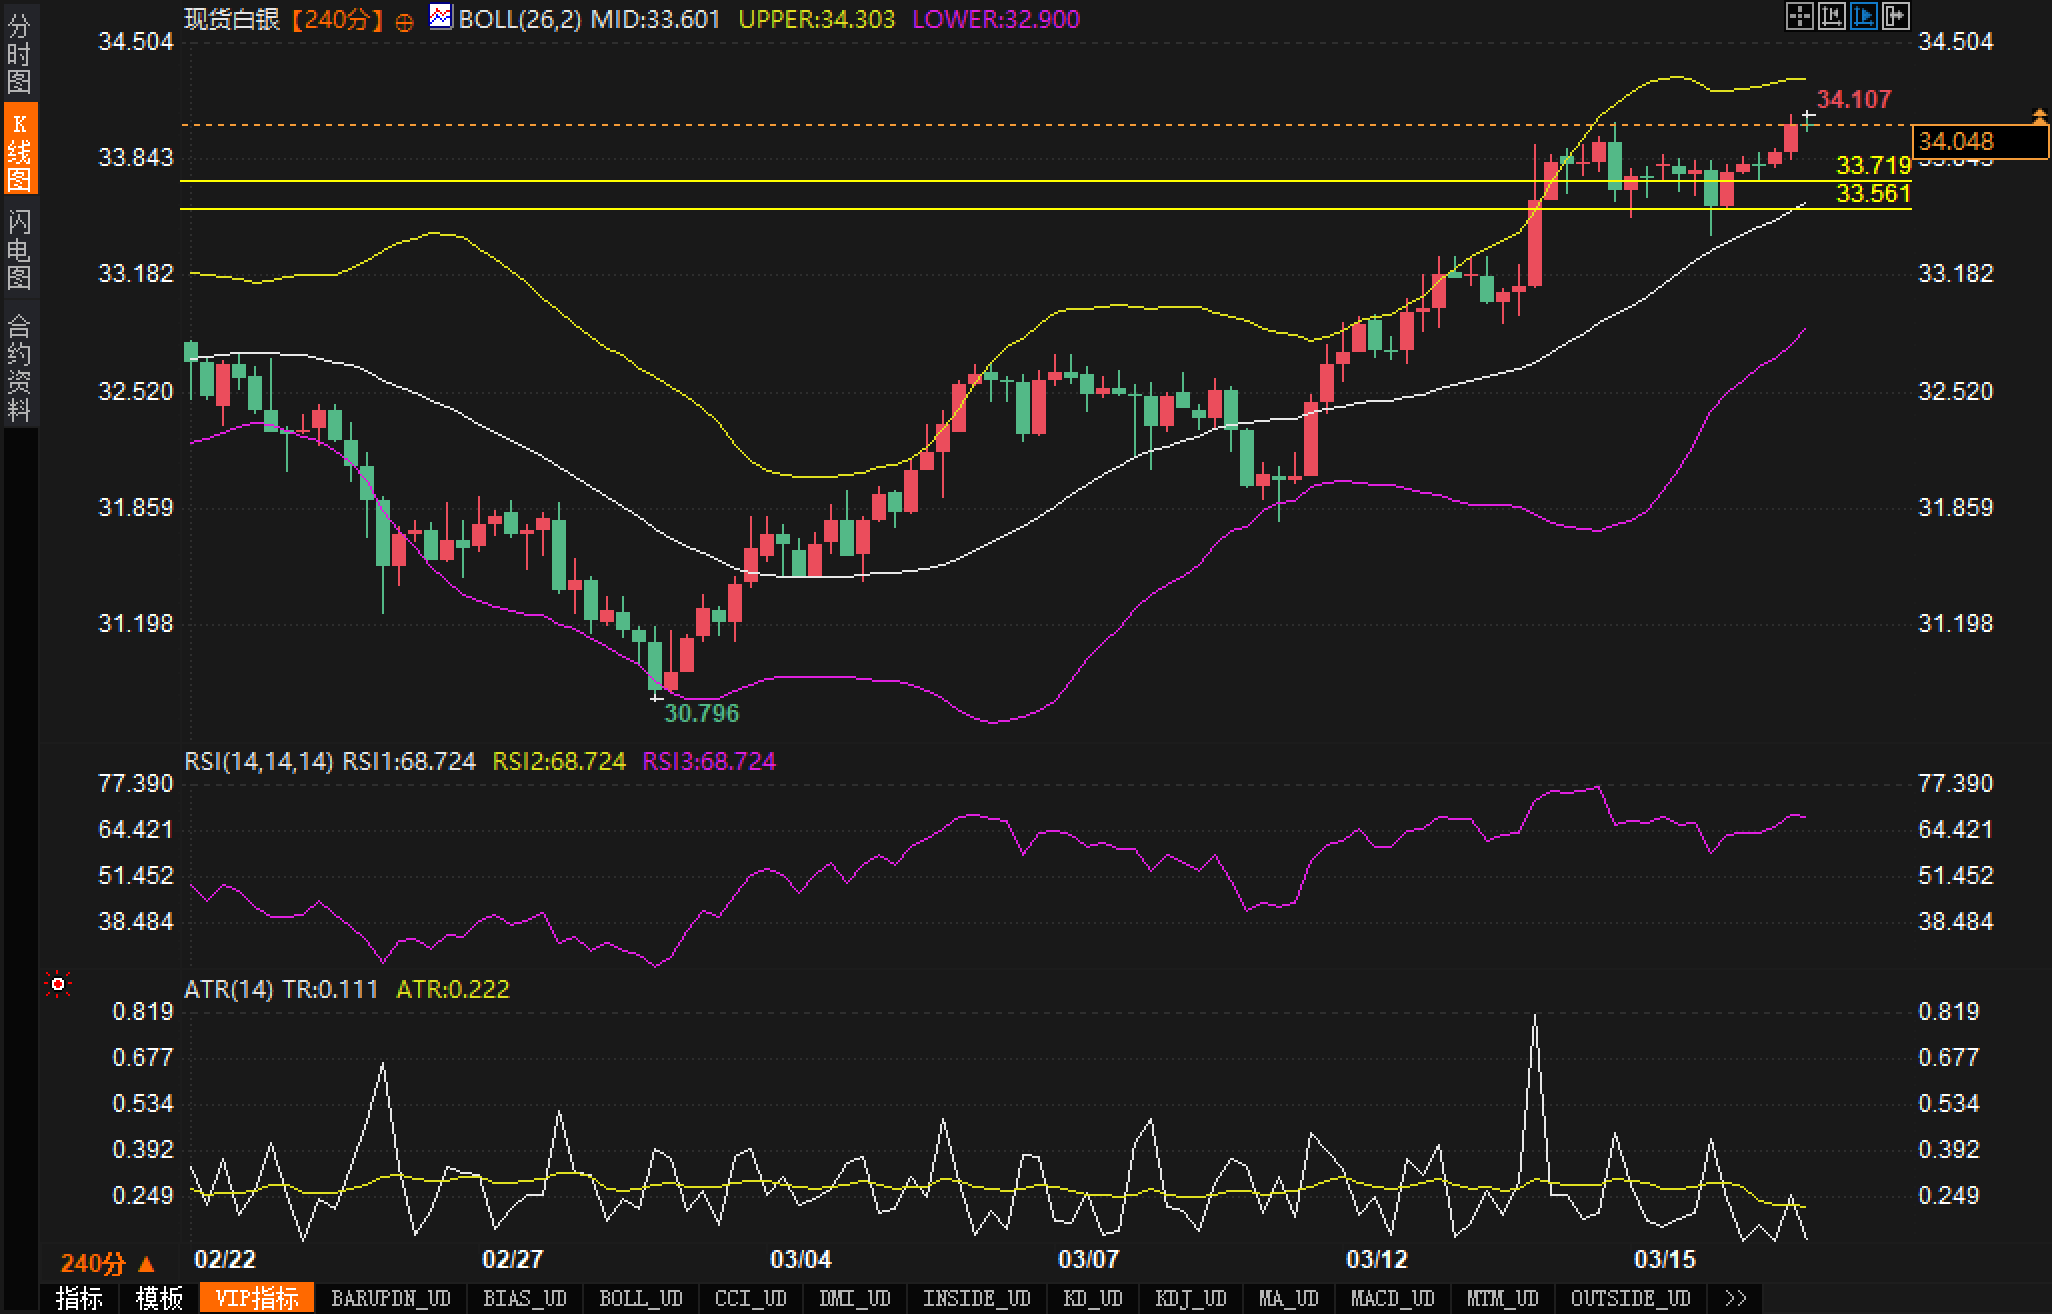Click the high price label 34.107

point(1854,99)
